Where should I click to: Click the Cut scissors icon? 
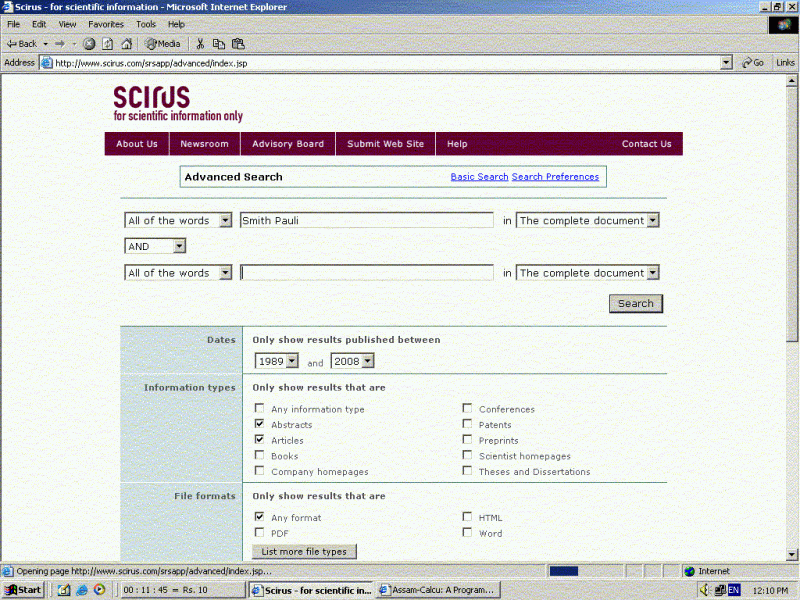tap(200, 44)
